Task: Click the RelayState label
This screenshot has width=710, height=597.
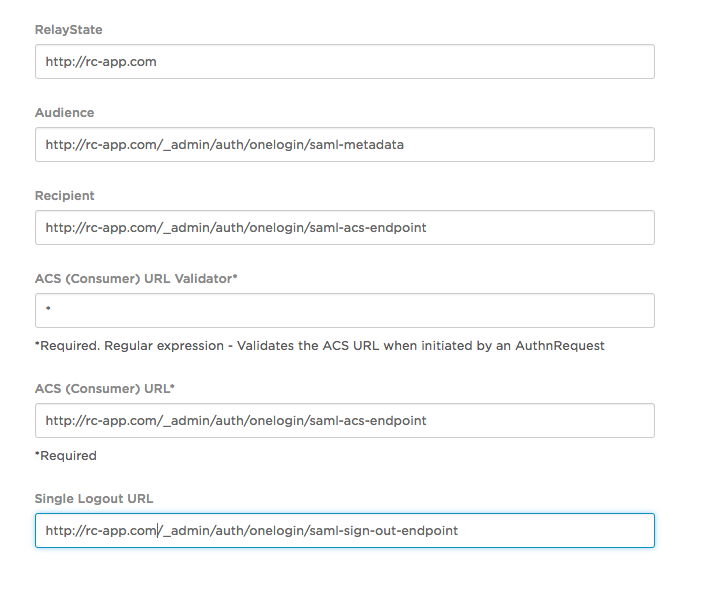Action: pyautogui.click(x=68, y=30)
